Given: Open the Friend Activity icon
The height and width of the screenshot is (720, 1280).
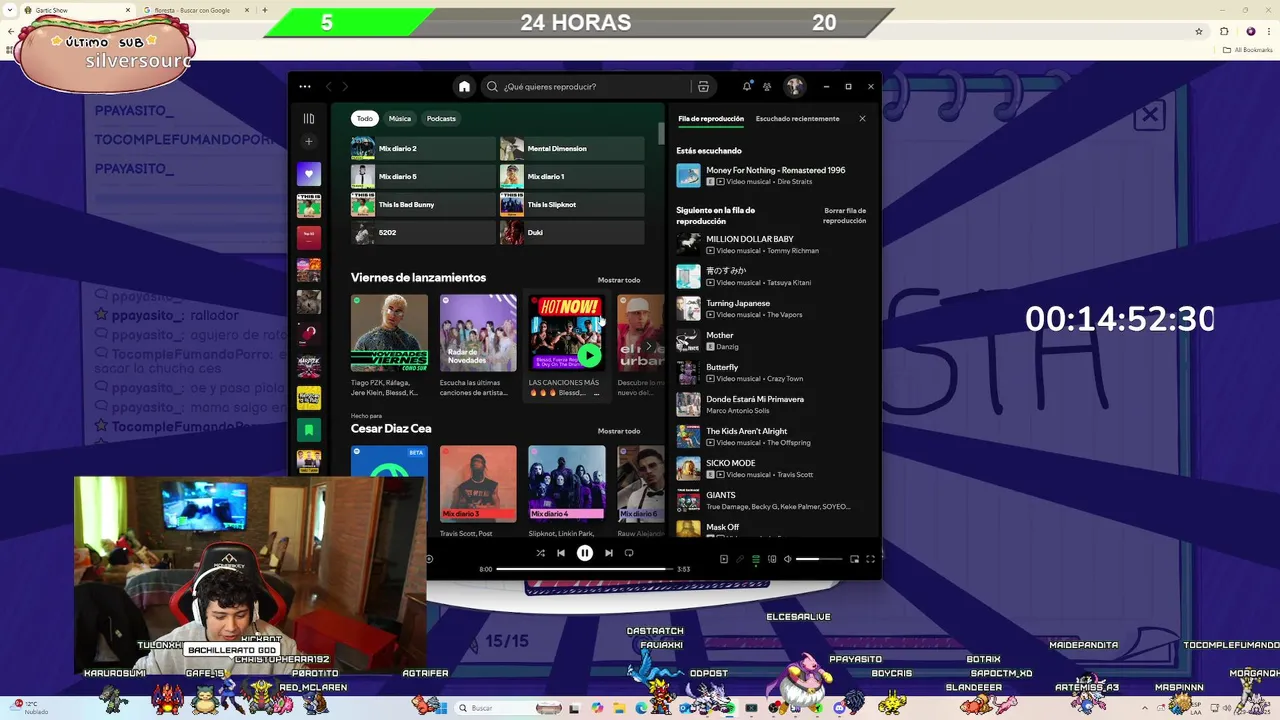Looking at the screenshot, I should coord(767,87).
